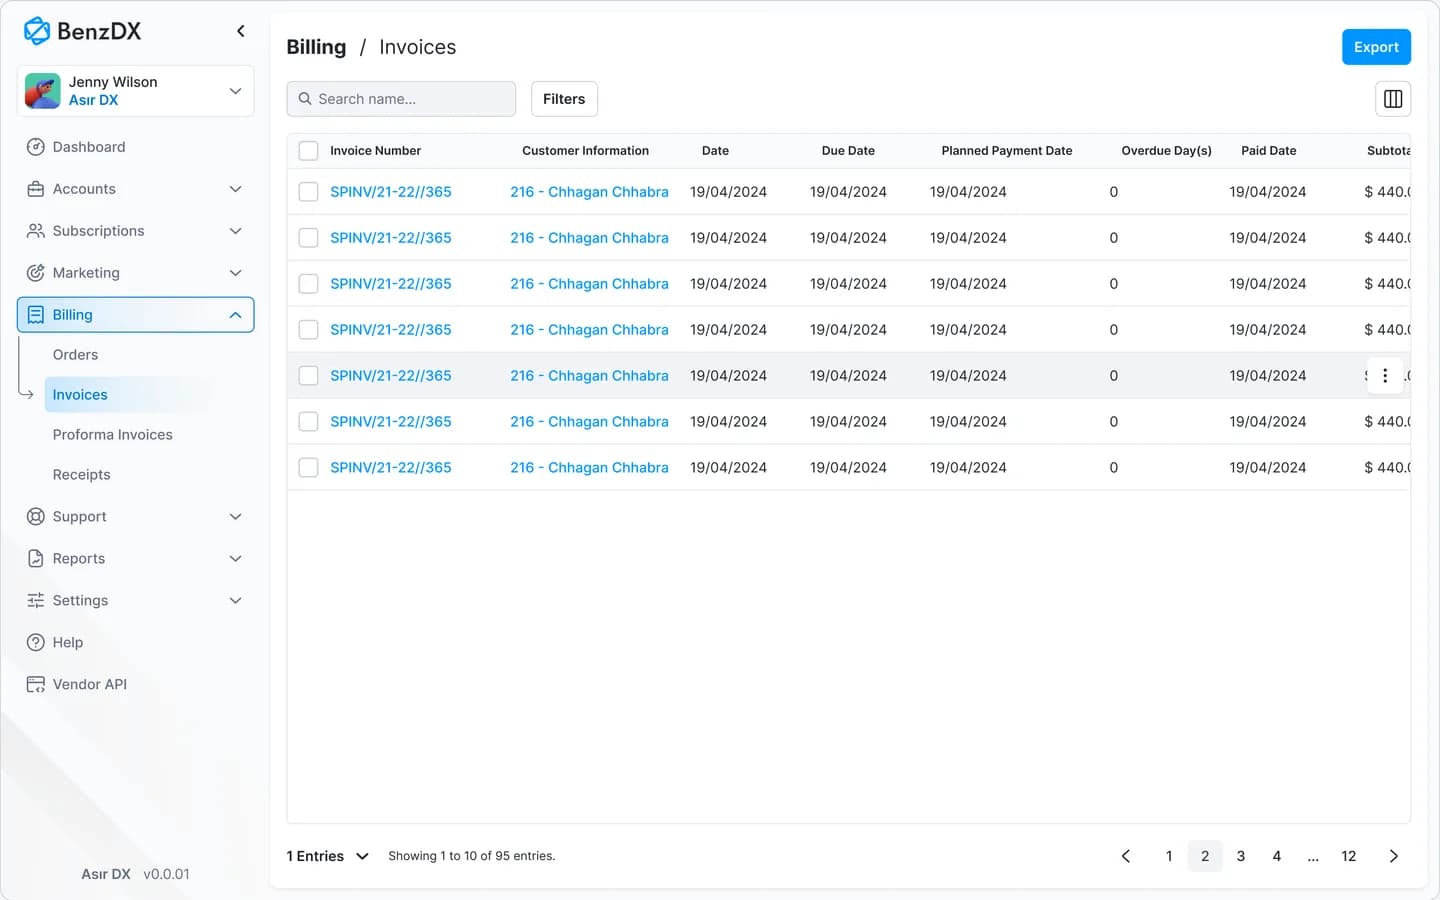Open the Entries per page dropdown
The height and width of the screenshot is (900, 1440).
[x=328, y=856]
